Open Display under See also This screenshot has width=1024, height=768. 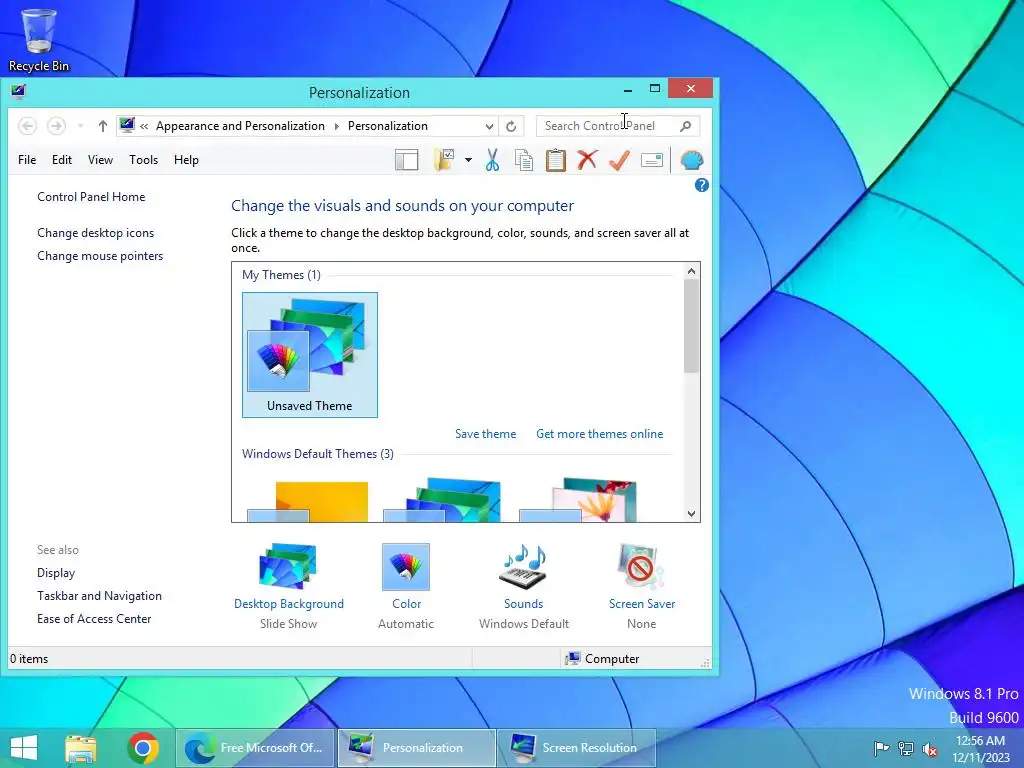(x=56, y=573)
